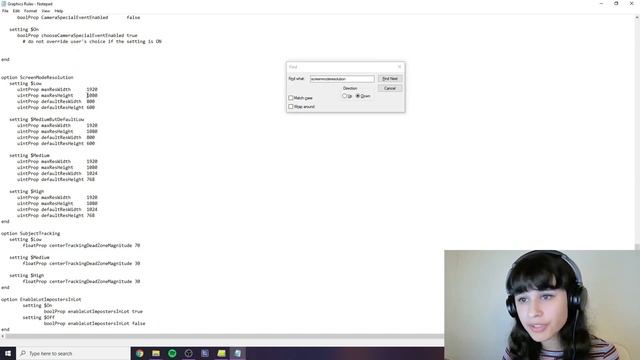Click the line 'setting $MediumButDefaultLow'
Image resolution: width=640 pixels, height=360 pixels.
point(47,119)
